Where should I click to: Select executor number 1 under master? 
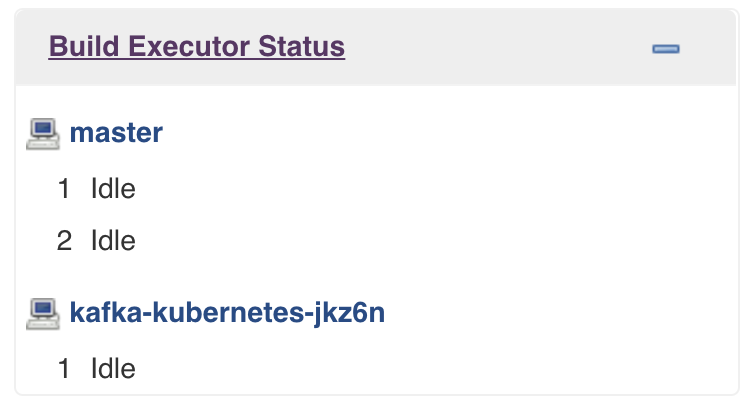click(x=64, y=189)
